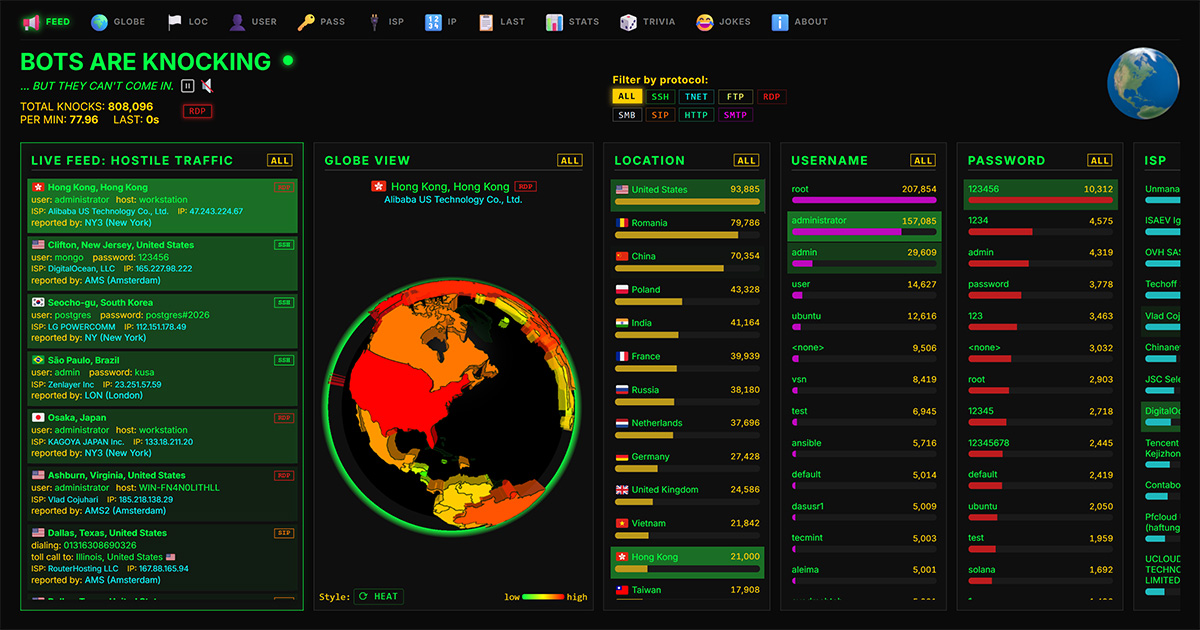Click the ABOUT info icon
The width and height of the screenshot is (1200, 630).
pos(780,21)
